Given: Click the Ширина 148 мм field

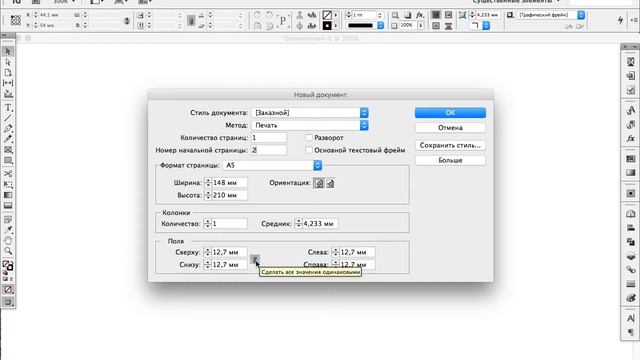Looking at the screenshot, I should click(x=229, y=183).
